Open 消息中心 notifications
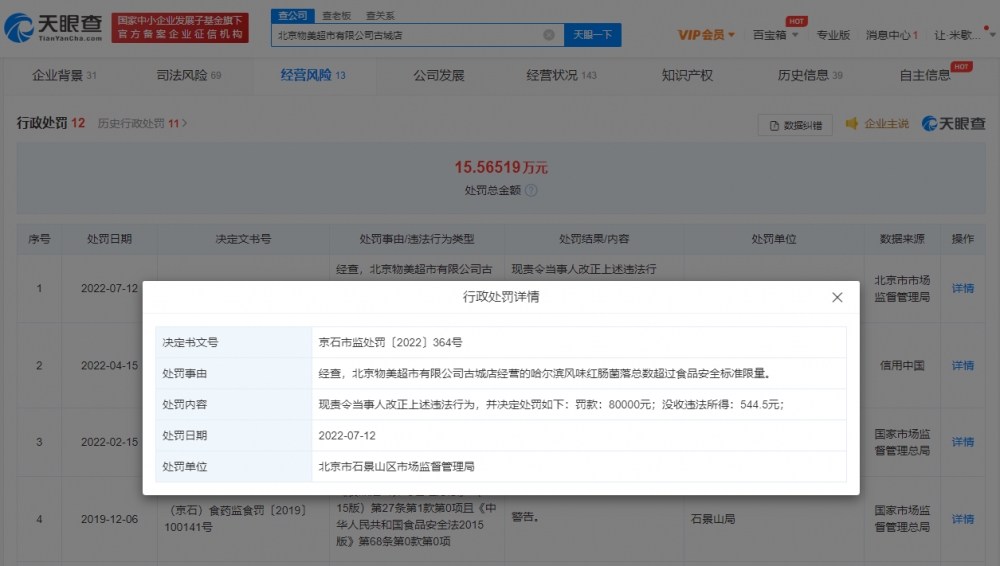Image resolution: width=1000 pixels, height=566 pixels. (892, 35)
